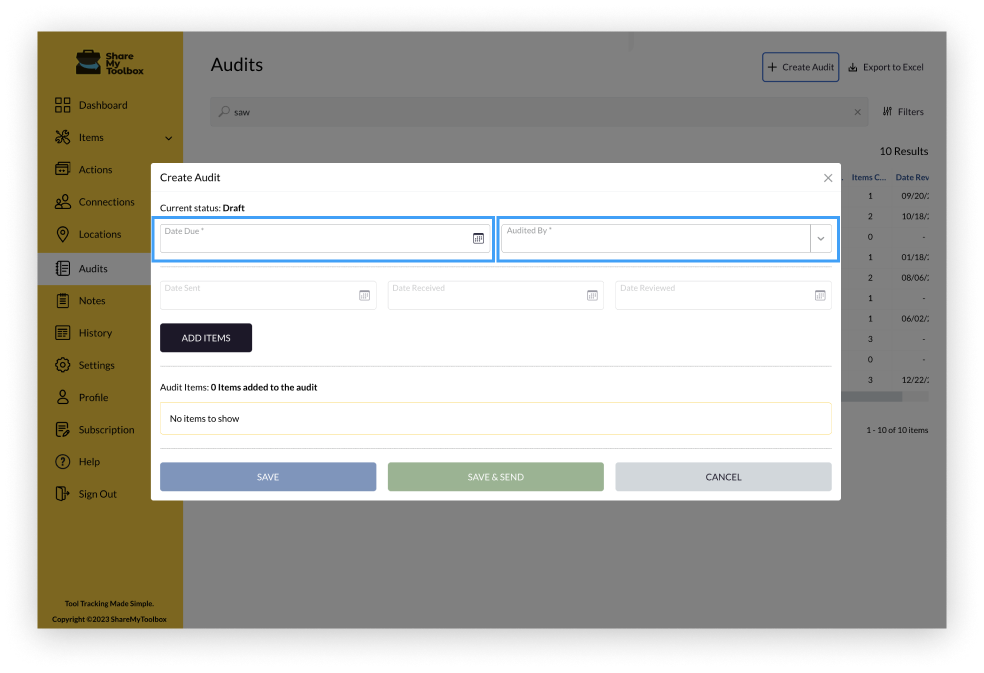Open the Date Reviewed calendar picker
This screenshot has width=984, height=673.
click(819, 295)
